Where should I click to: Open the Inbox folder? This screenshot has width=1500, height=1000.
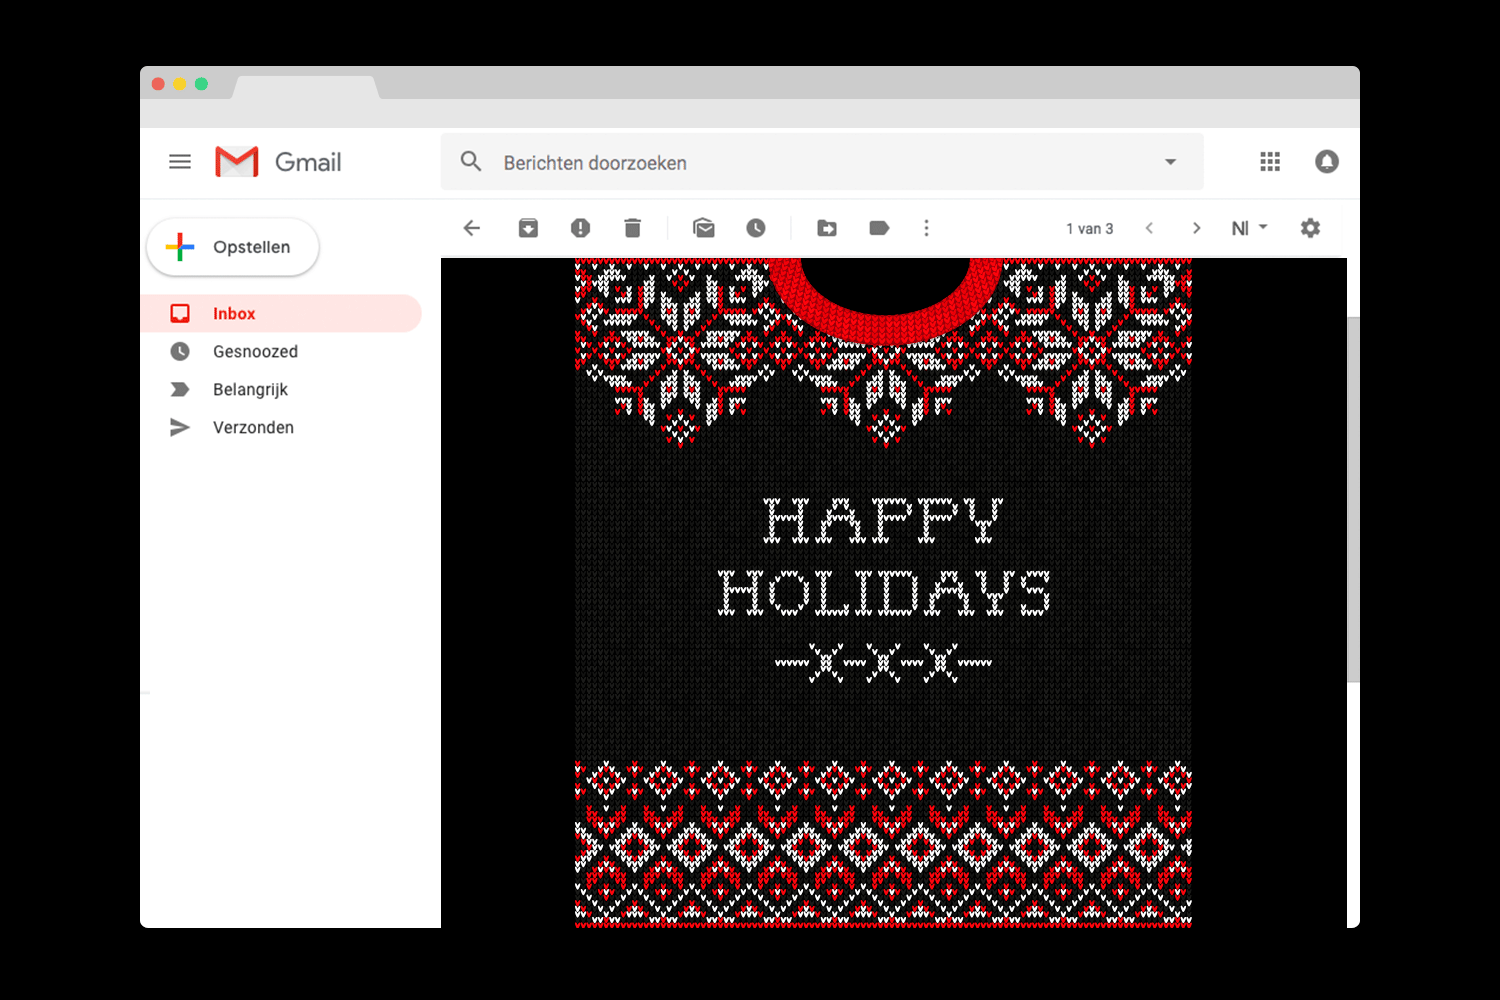click(x=281, y=313)
